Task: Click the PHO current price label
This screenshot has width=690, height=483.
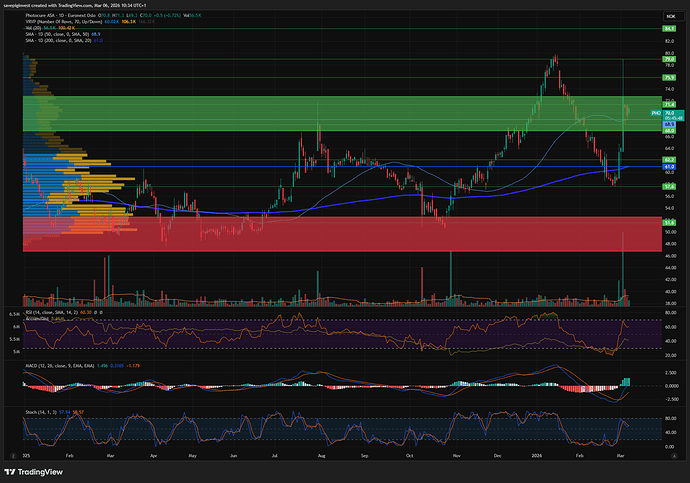Action: point(657,115)
